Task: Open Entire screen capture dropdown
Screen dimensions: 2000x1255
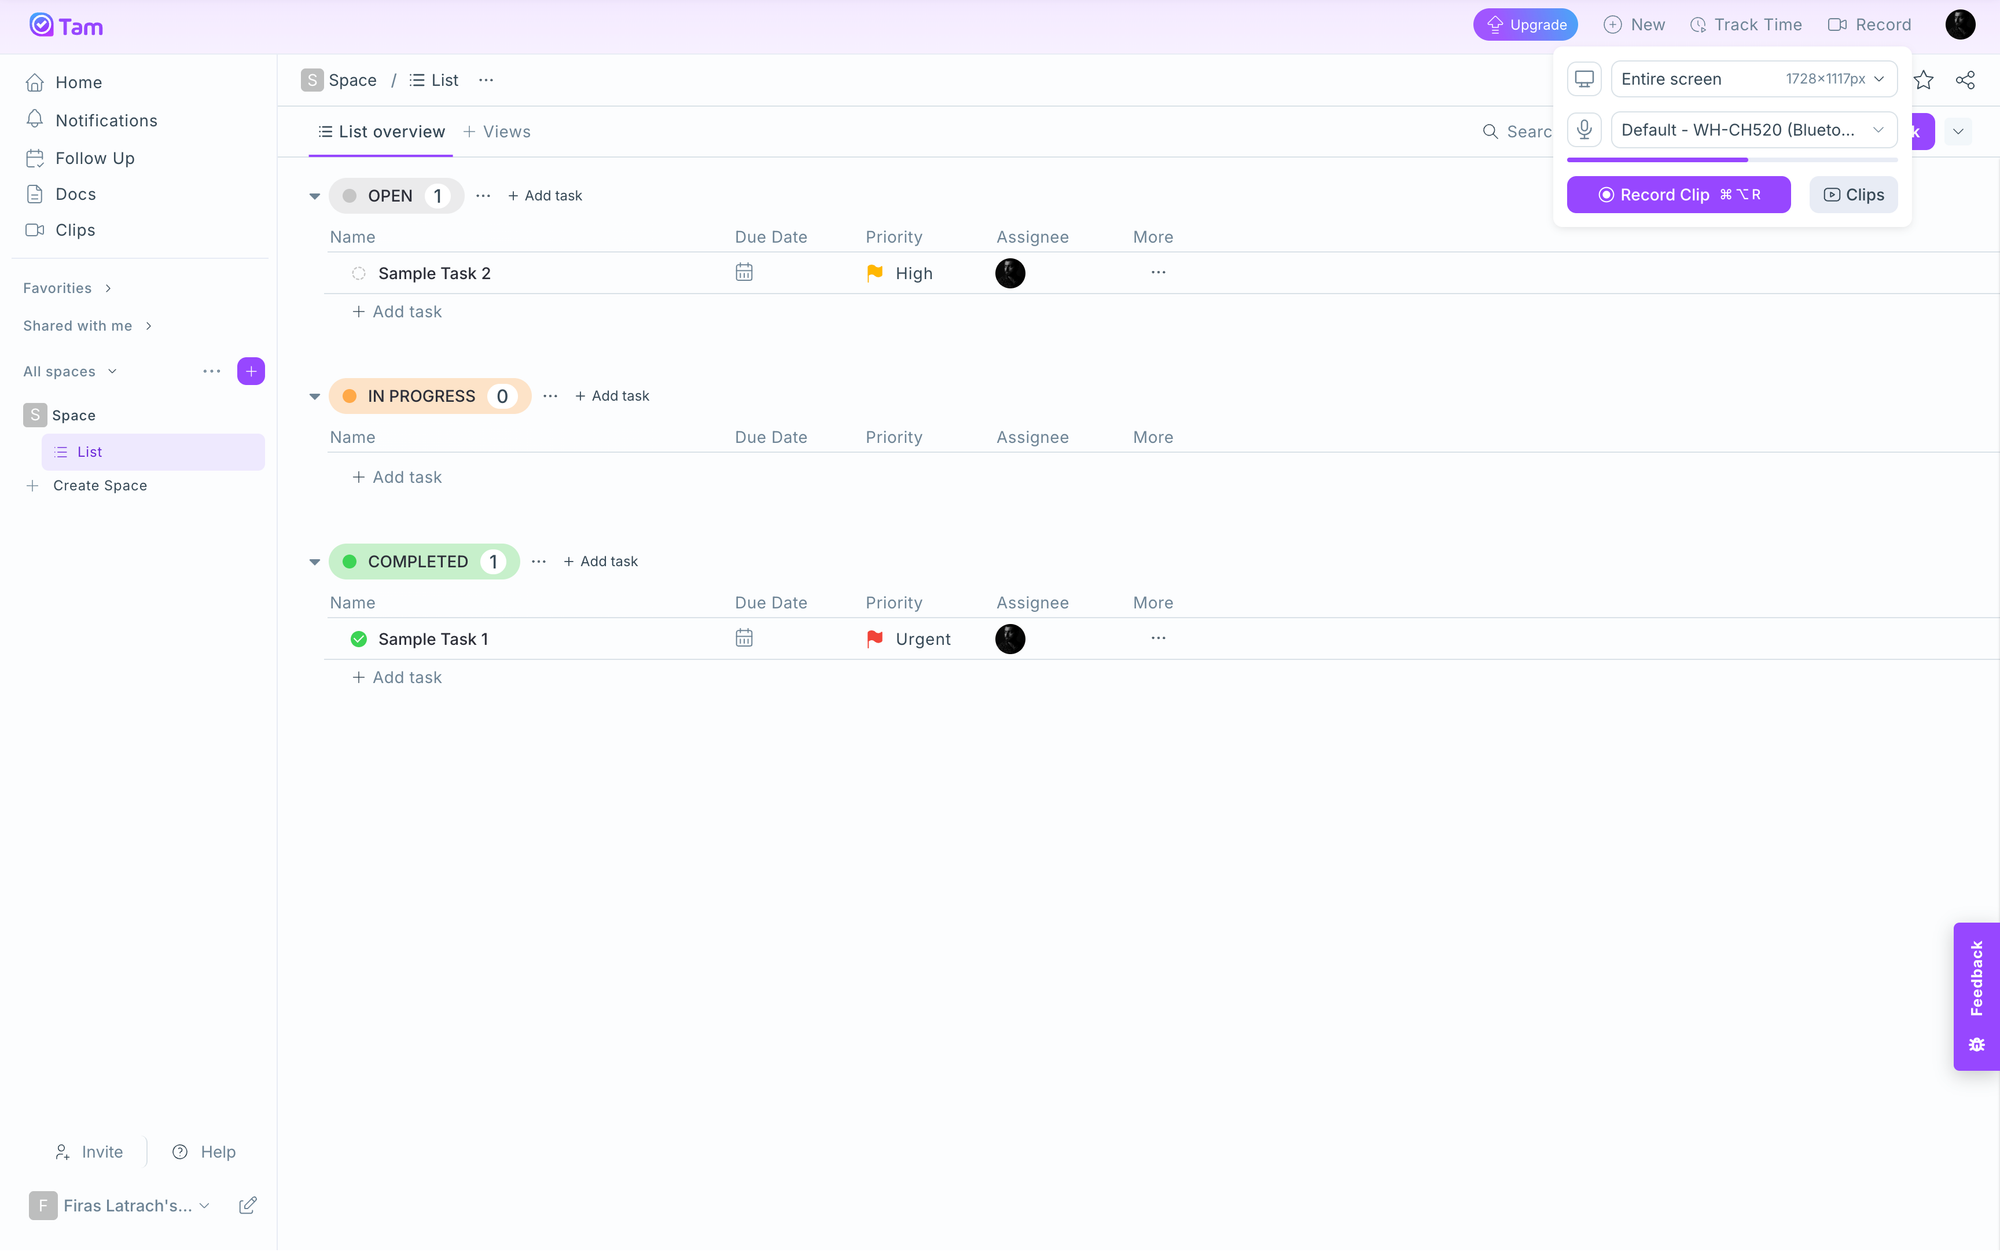Action: pyautogui.click(x=1753, y=79)
